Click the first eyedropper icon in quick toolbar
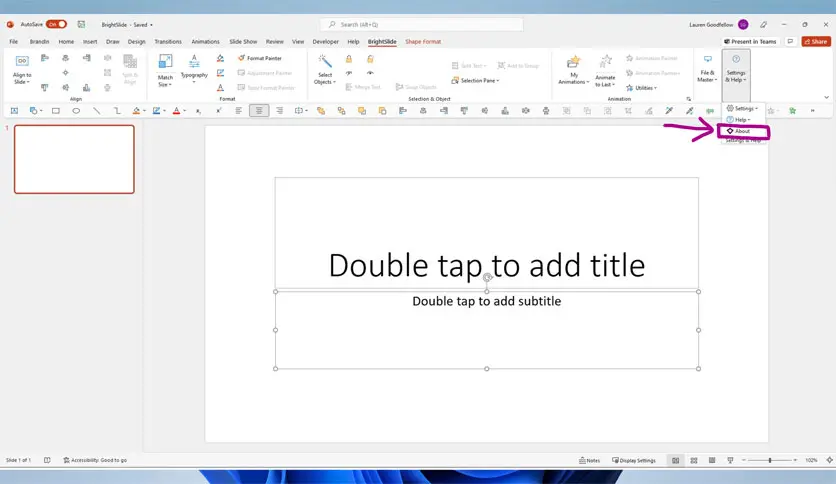Screen dimensions: 836x484 (x=669, y=111)
